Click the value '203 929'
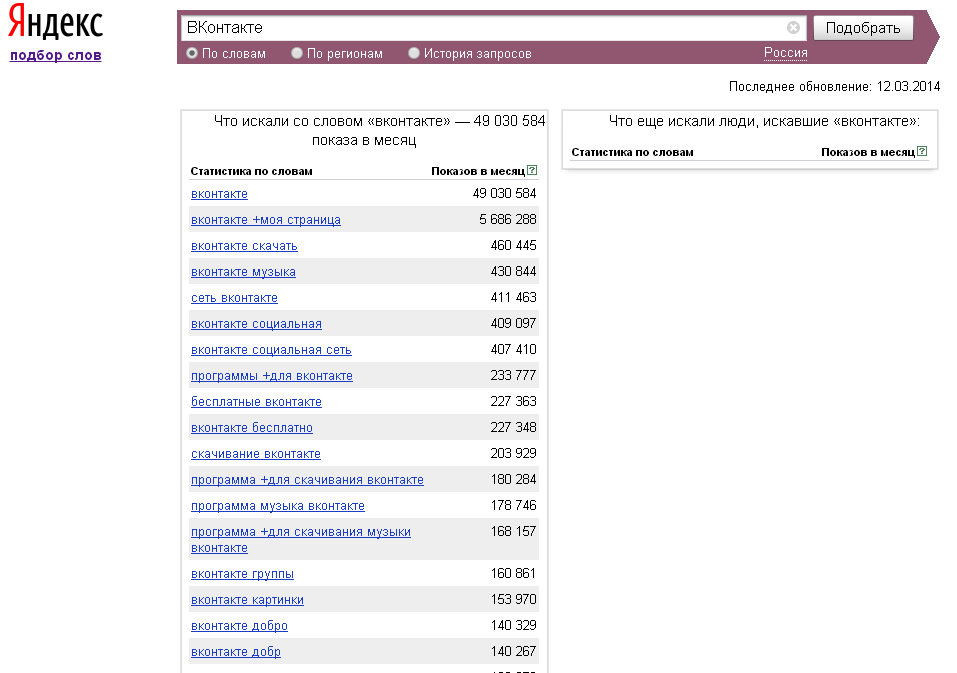The image size is (957, 673). (x=513, y=453)
